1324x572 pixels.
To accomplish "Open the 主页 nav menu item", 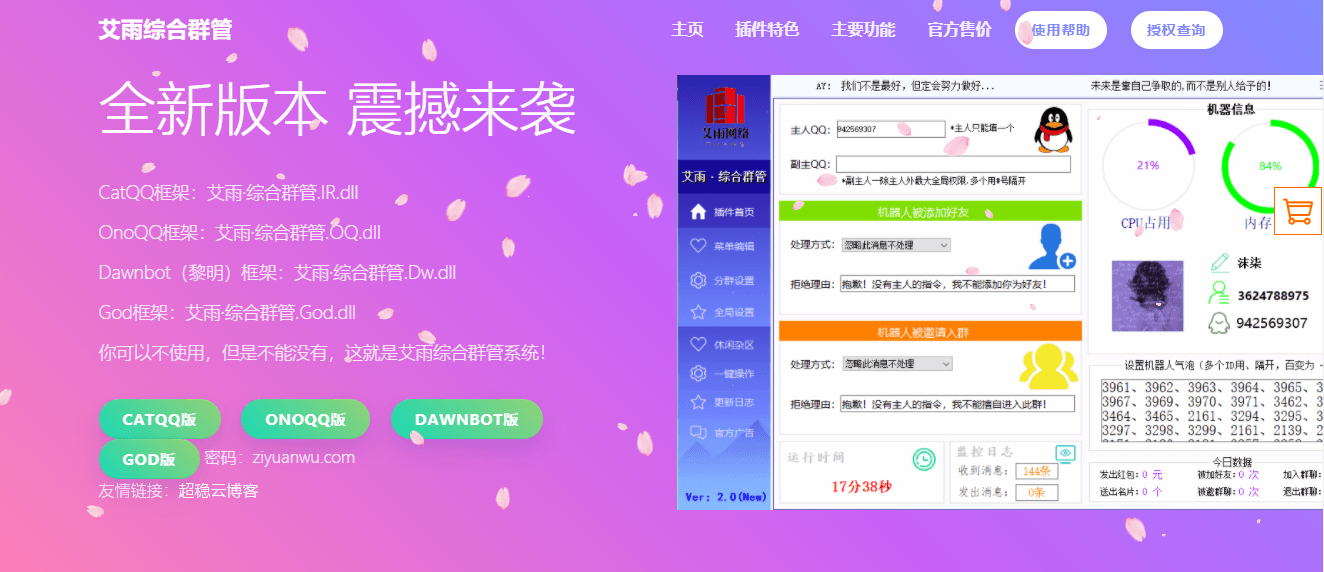I will click(687, 30).
